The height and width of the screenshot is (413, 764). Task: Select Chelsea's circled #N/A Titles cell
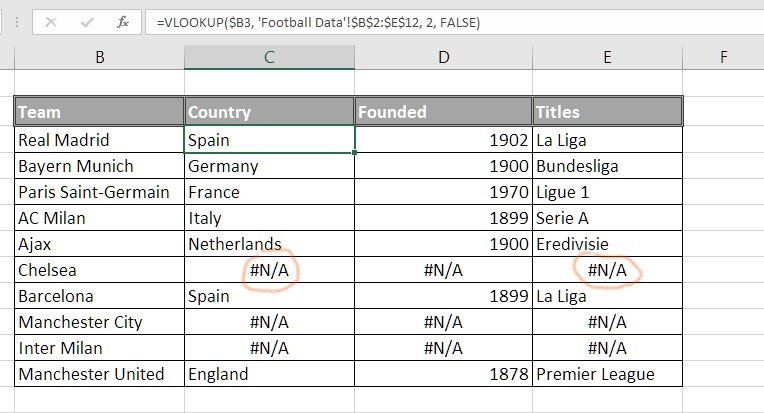coord(608,270)
